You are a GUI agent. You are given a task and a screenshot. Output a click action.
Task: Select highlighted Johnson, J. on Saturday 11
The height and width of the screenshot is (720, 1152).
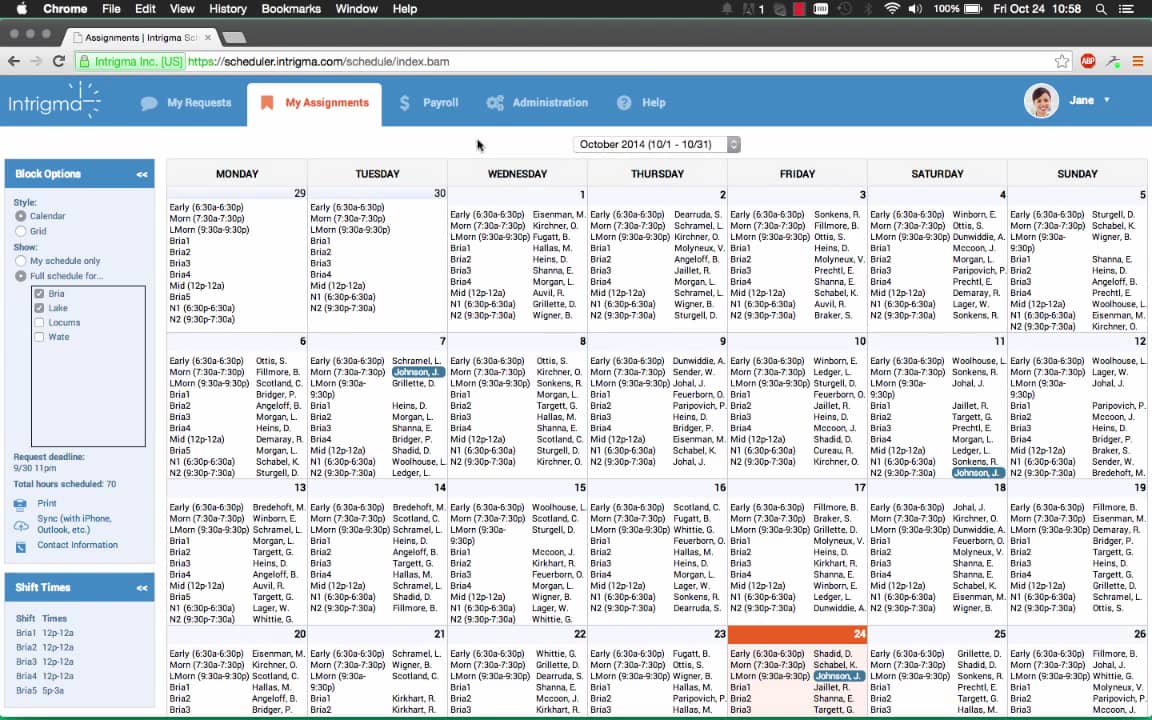tap(976, 473)
